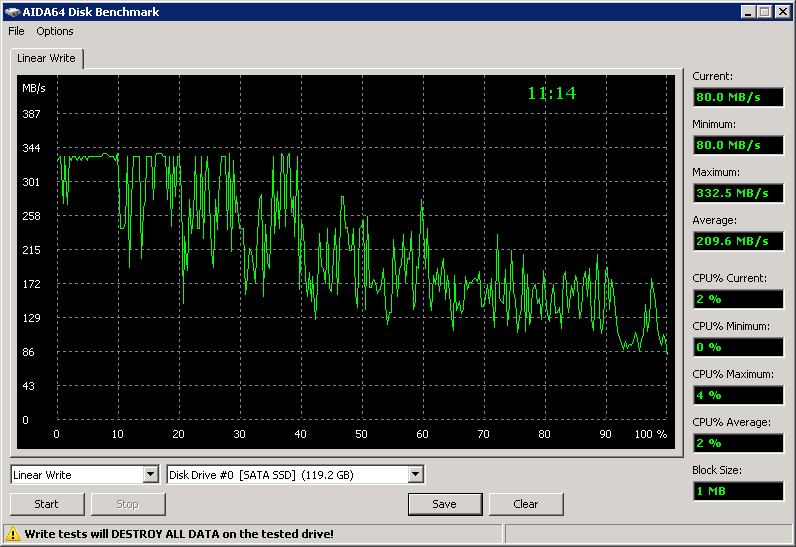Viewport: 796px width, 547px height.
Task: Open the File menu
Action: [16, 31]
